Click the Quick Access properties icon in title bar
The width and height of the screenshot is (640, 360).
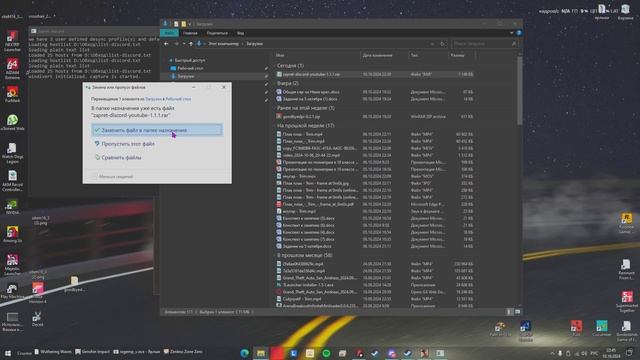point(176,24)
